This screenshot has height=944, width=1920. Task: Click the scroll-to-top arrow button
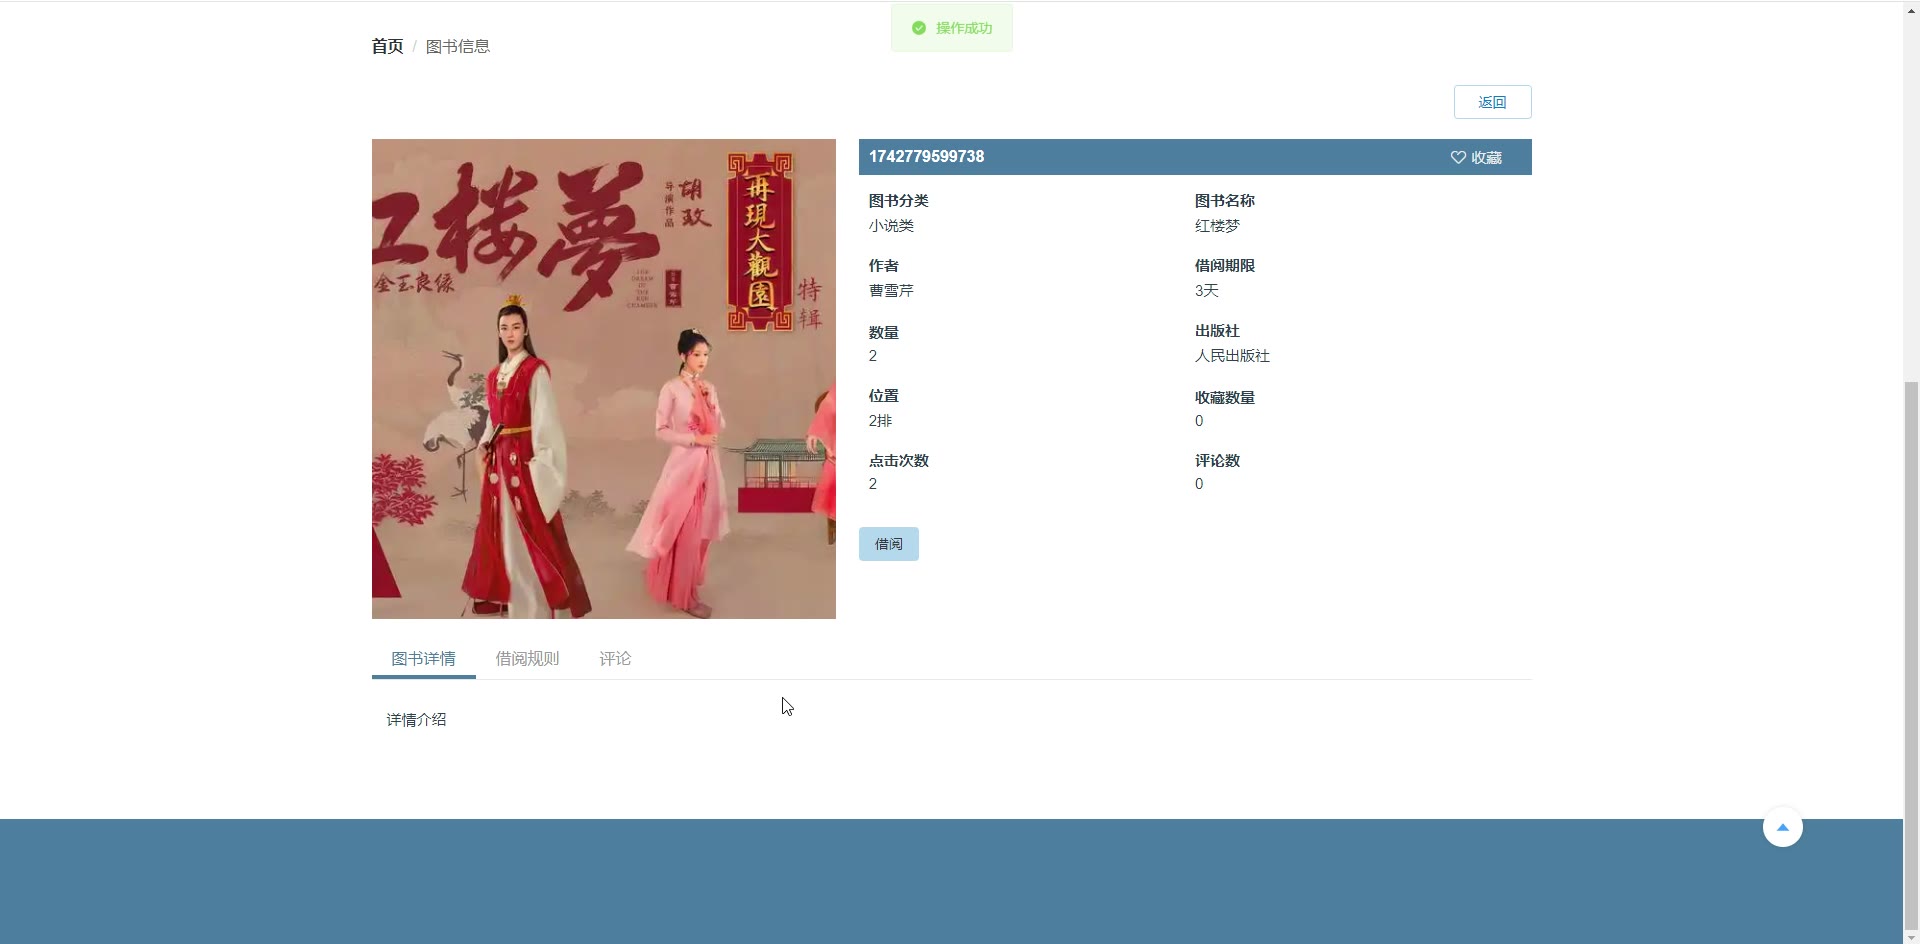pos(1782,827)
